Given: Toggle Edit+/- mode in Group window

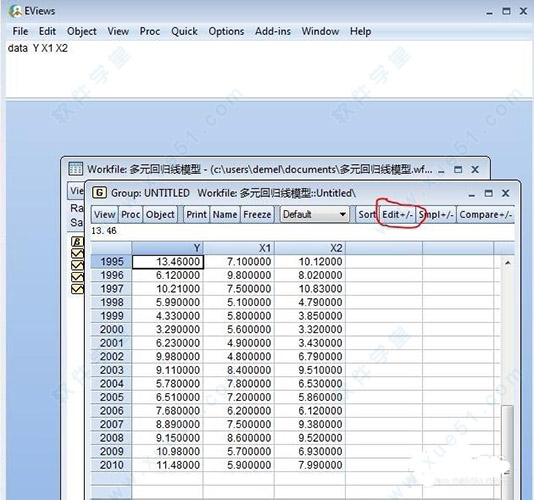Looking at the screenshot, I should 397,215.
